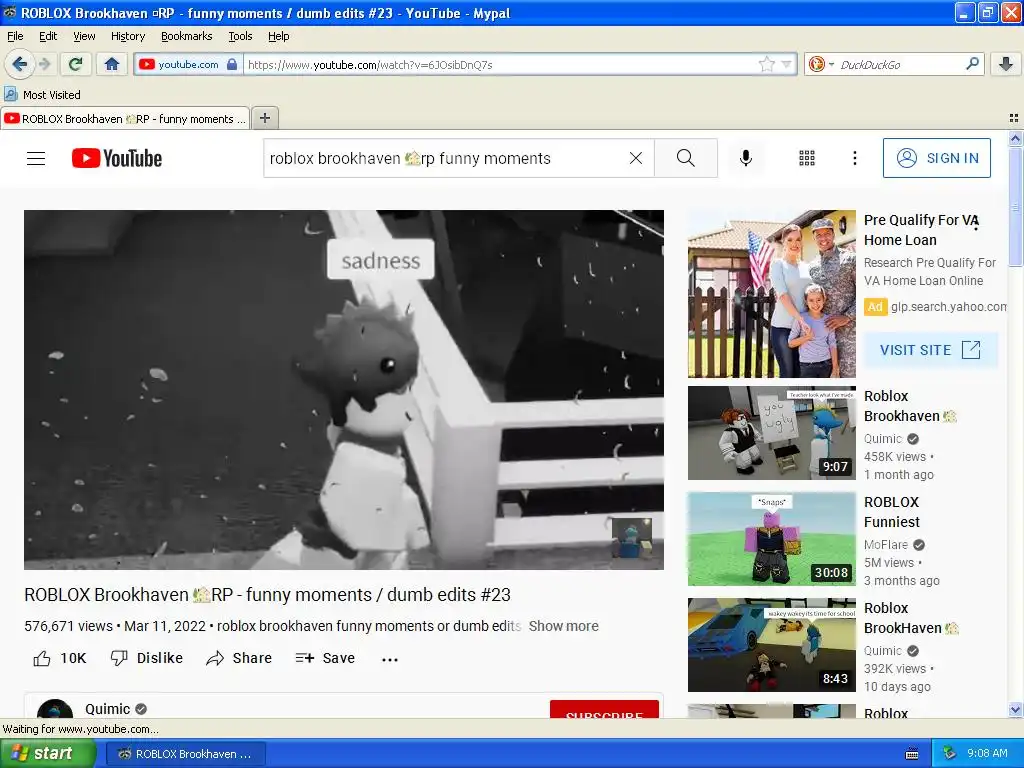
Task: Open the Bookmarks menu
Action: click(186, 37)
